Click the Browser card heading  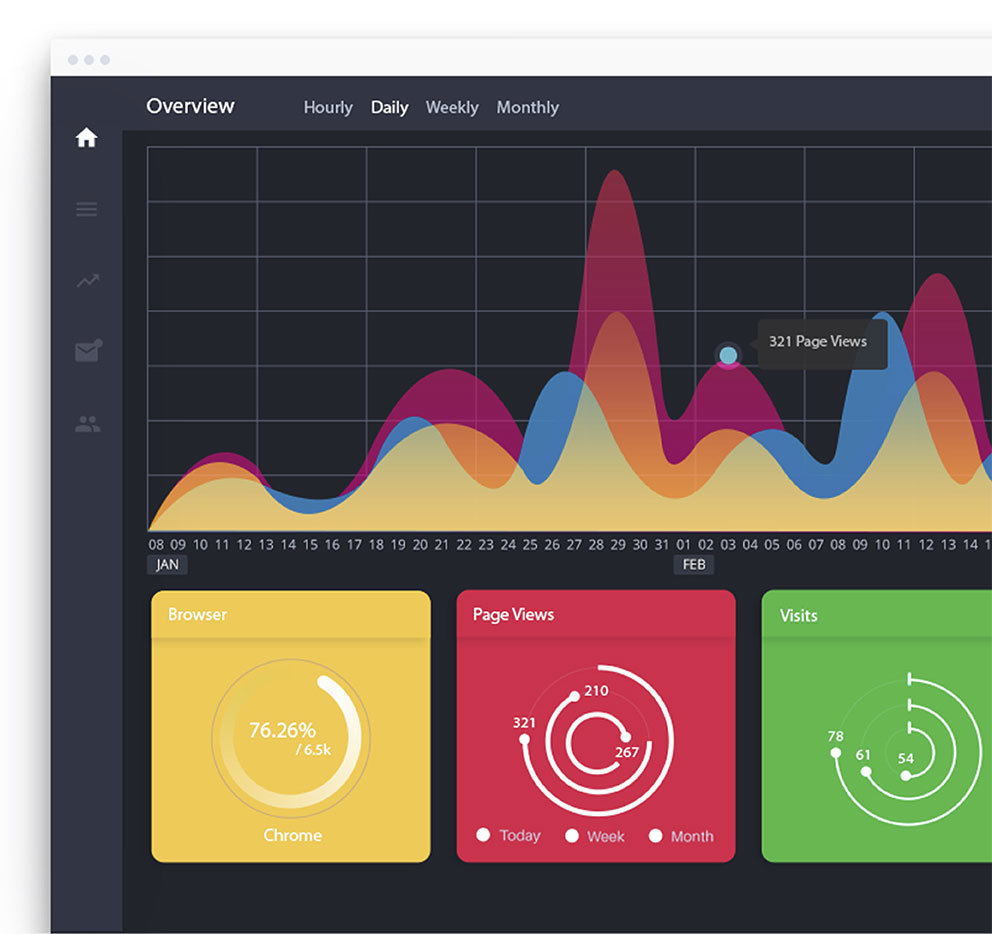197,614
